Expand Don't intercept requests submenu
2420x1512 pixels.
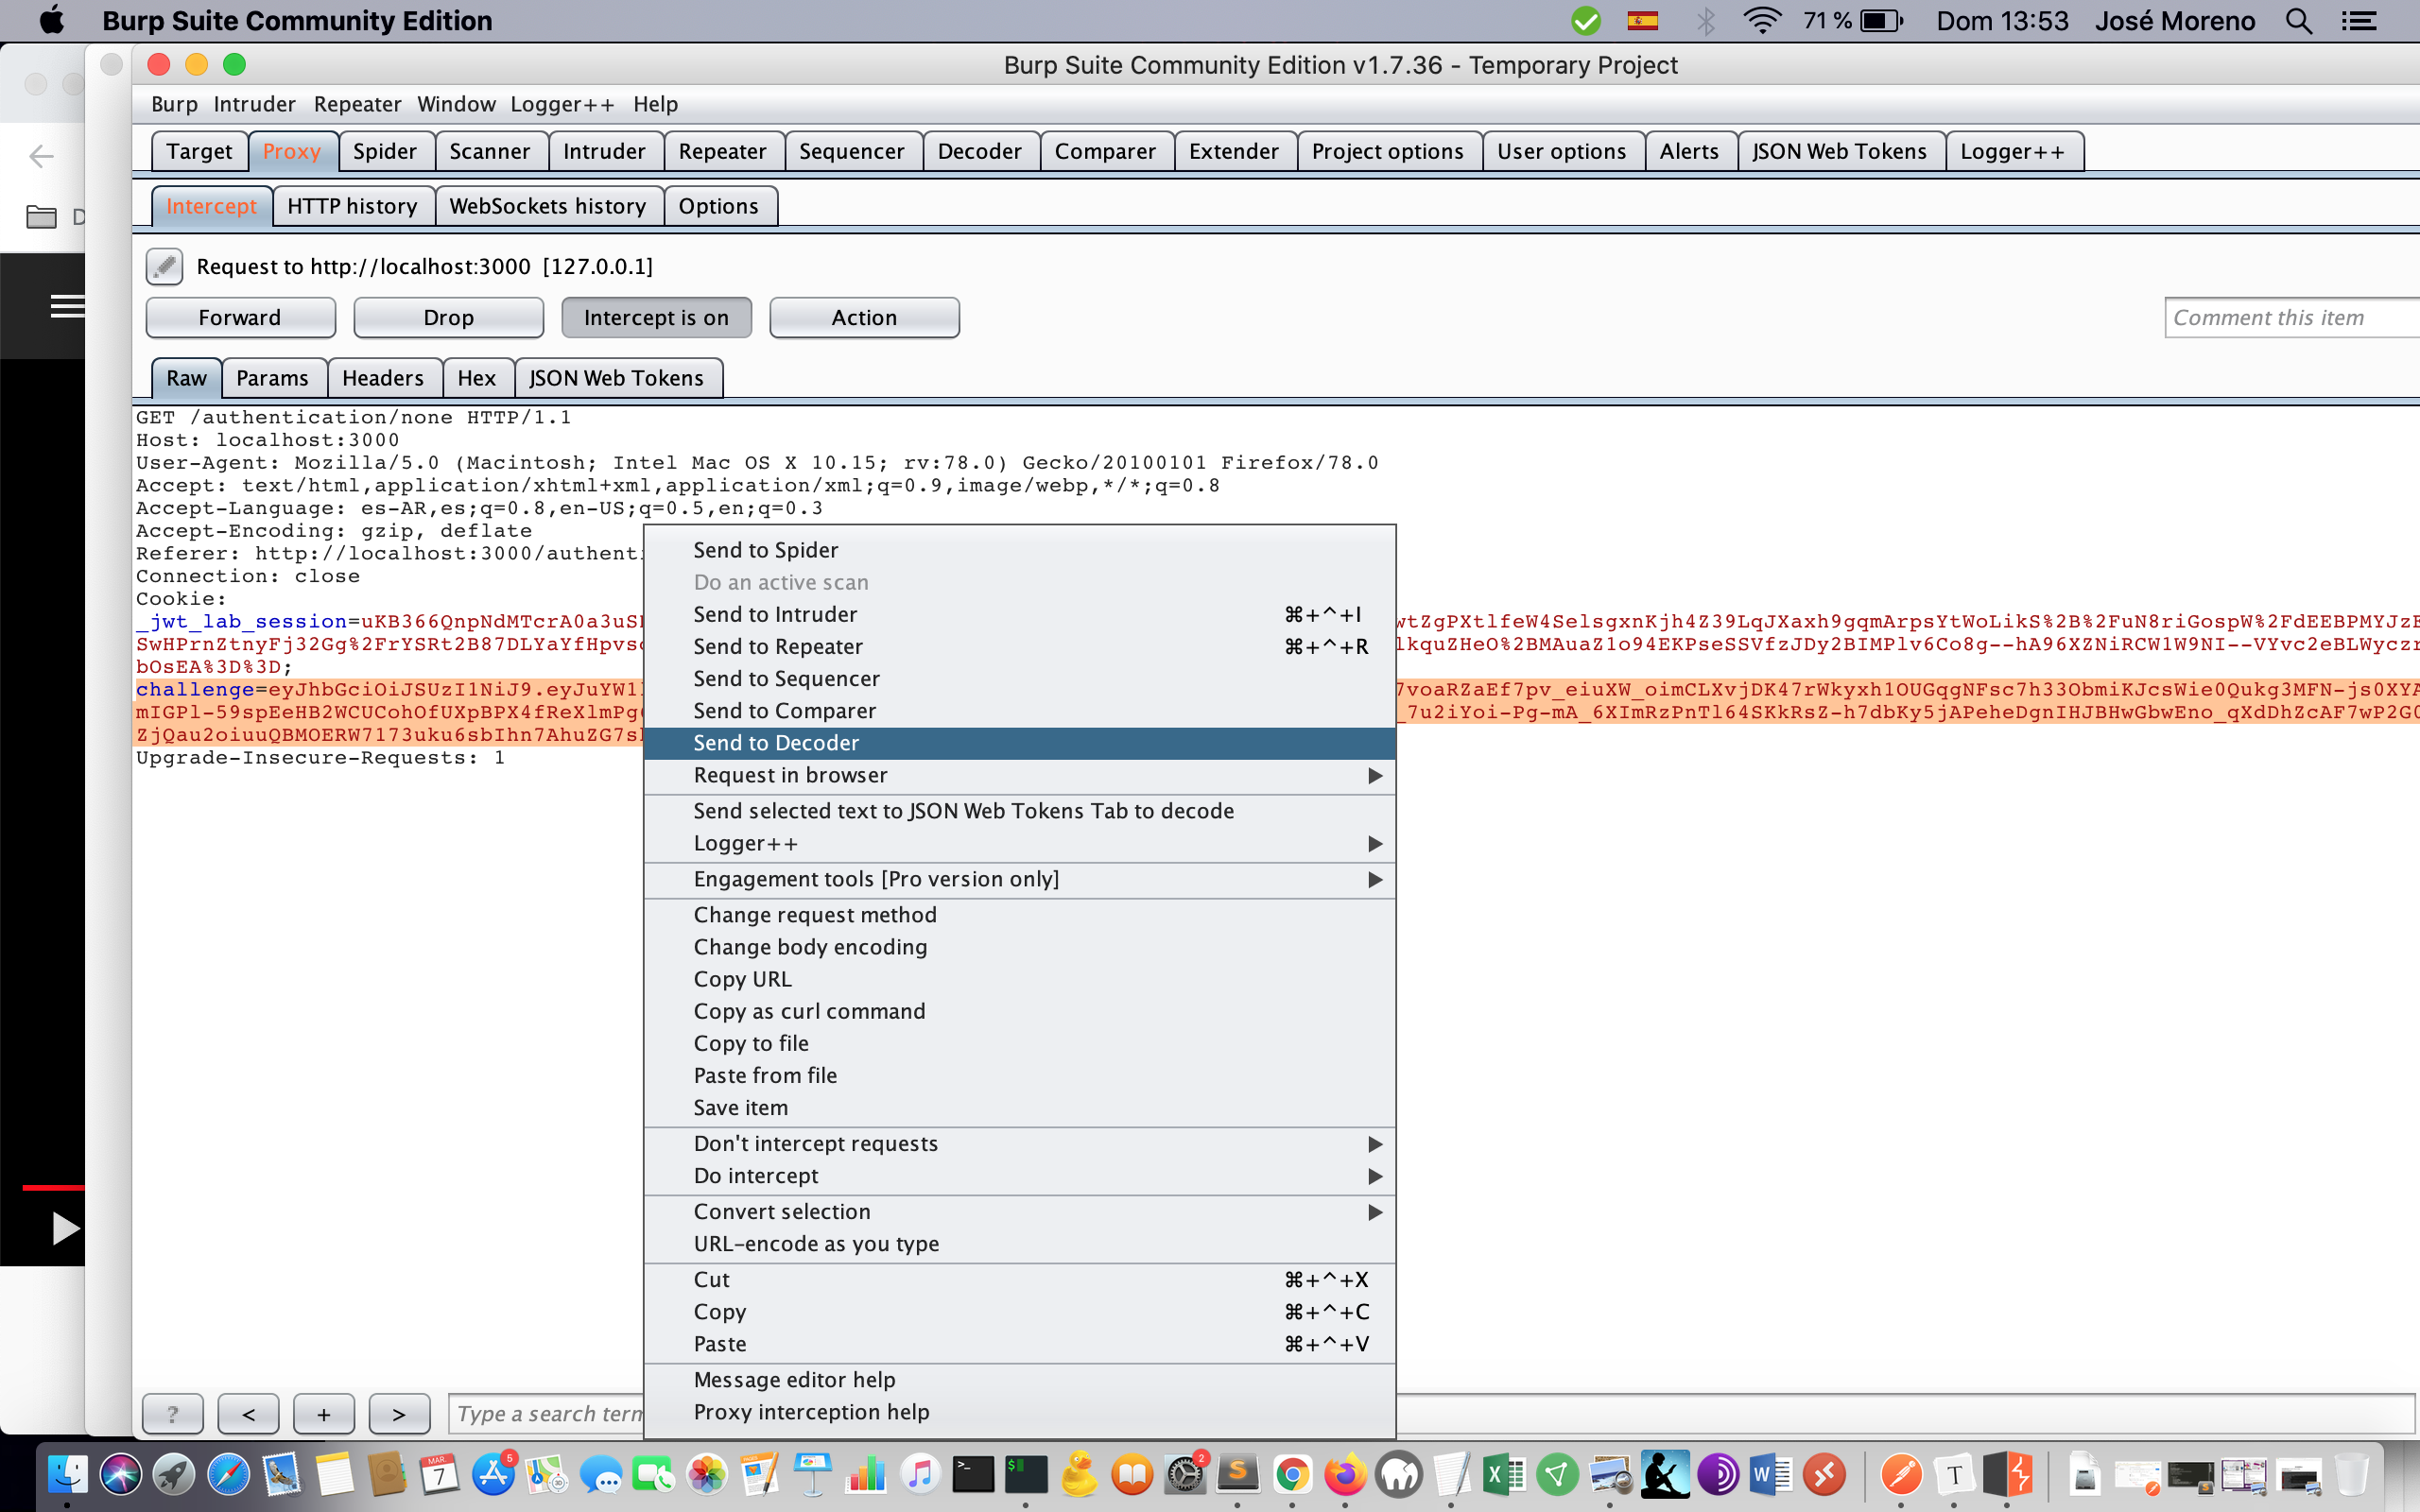pyautogui.click(x=1020, y=1143)
